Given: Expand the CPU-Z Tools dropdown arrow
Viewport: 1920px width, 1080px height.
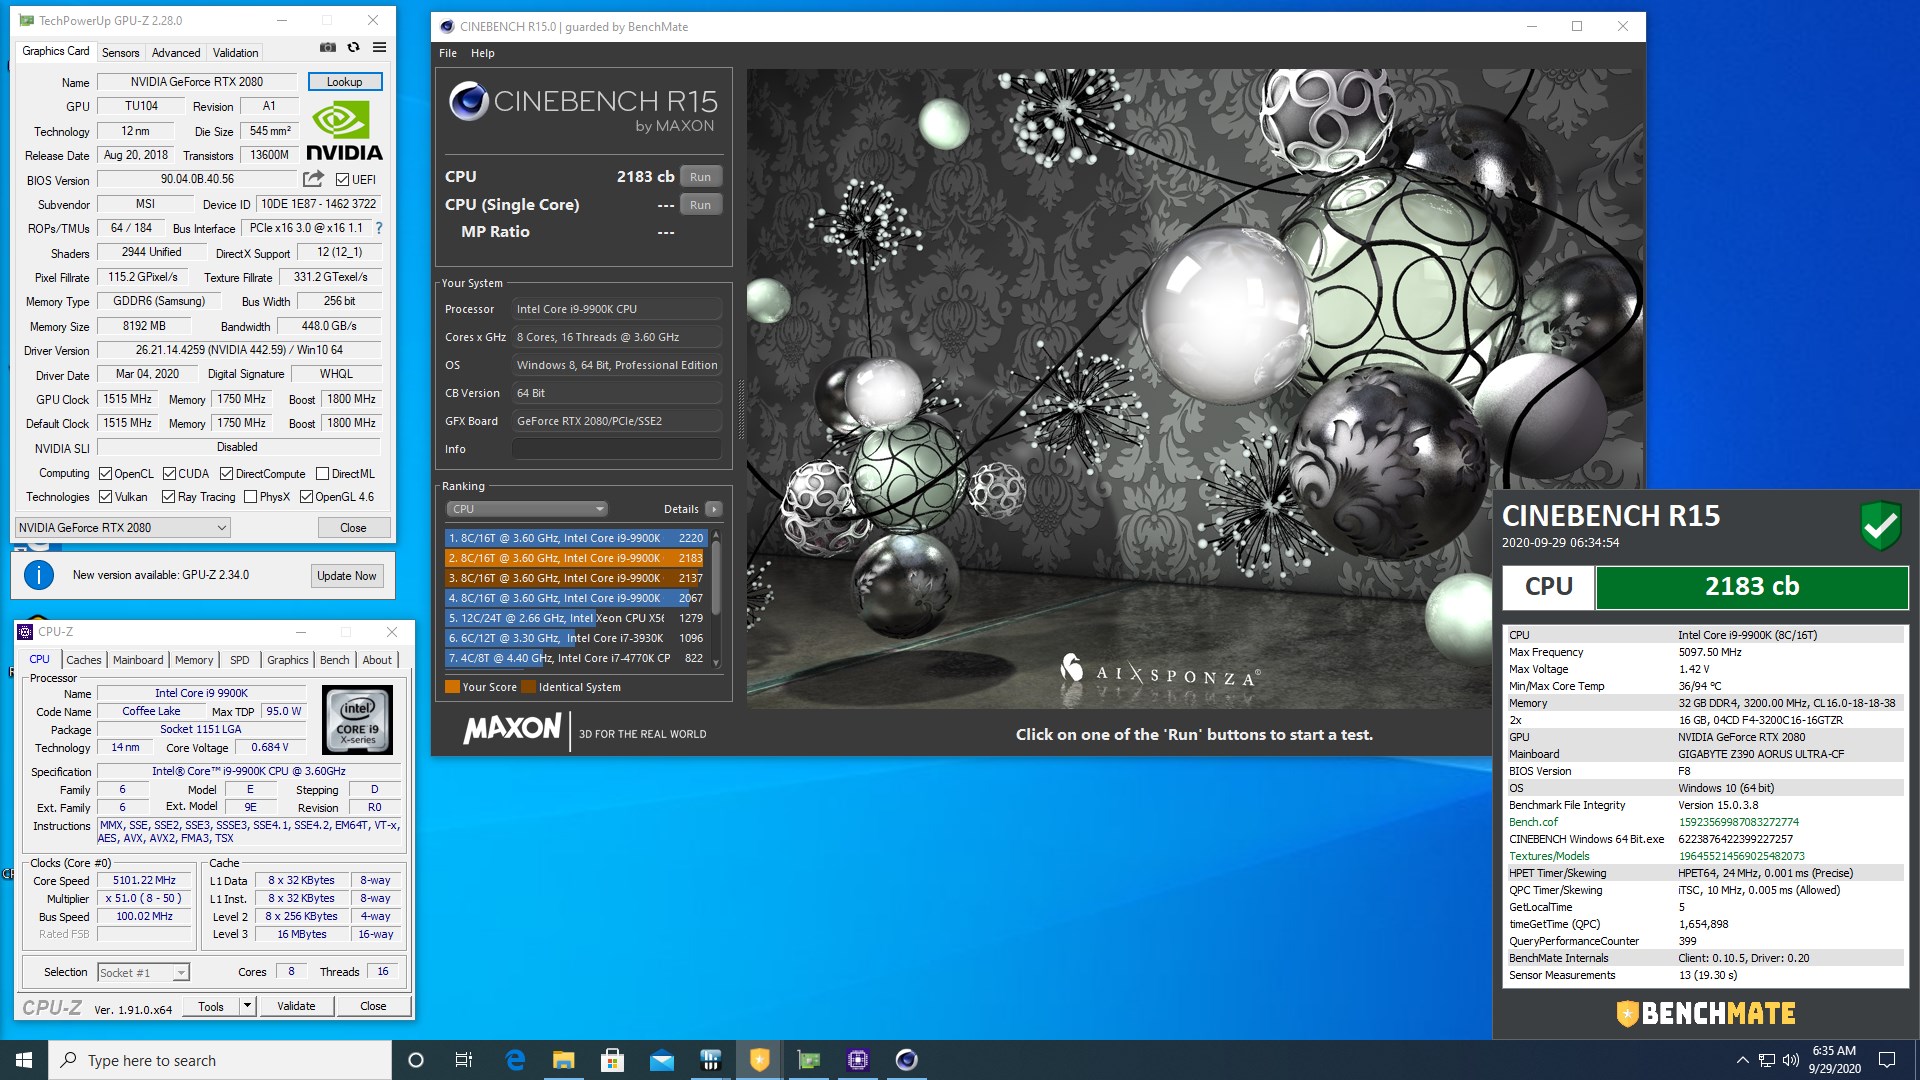Looking at the screenshot, I should 247,1006.
